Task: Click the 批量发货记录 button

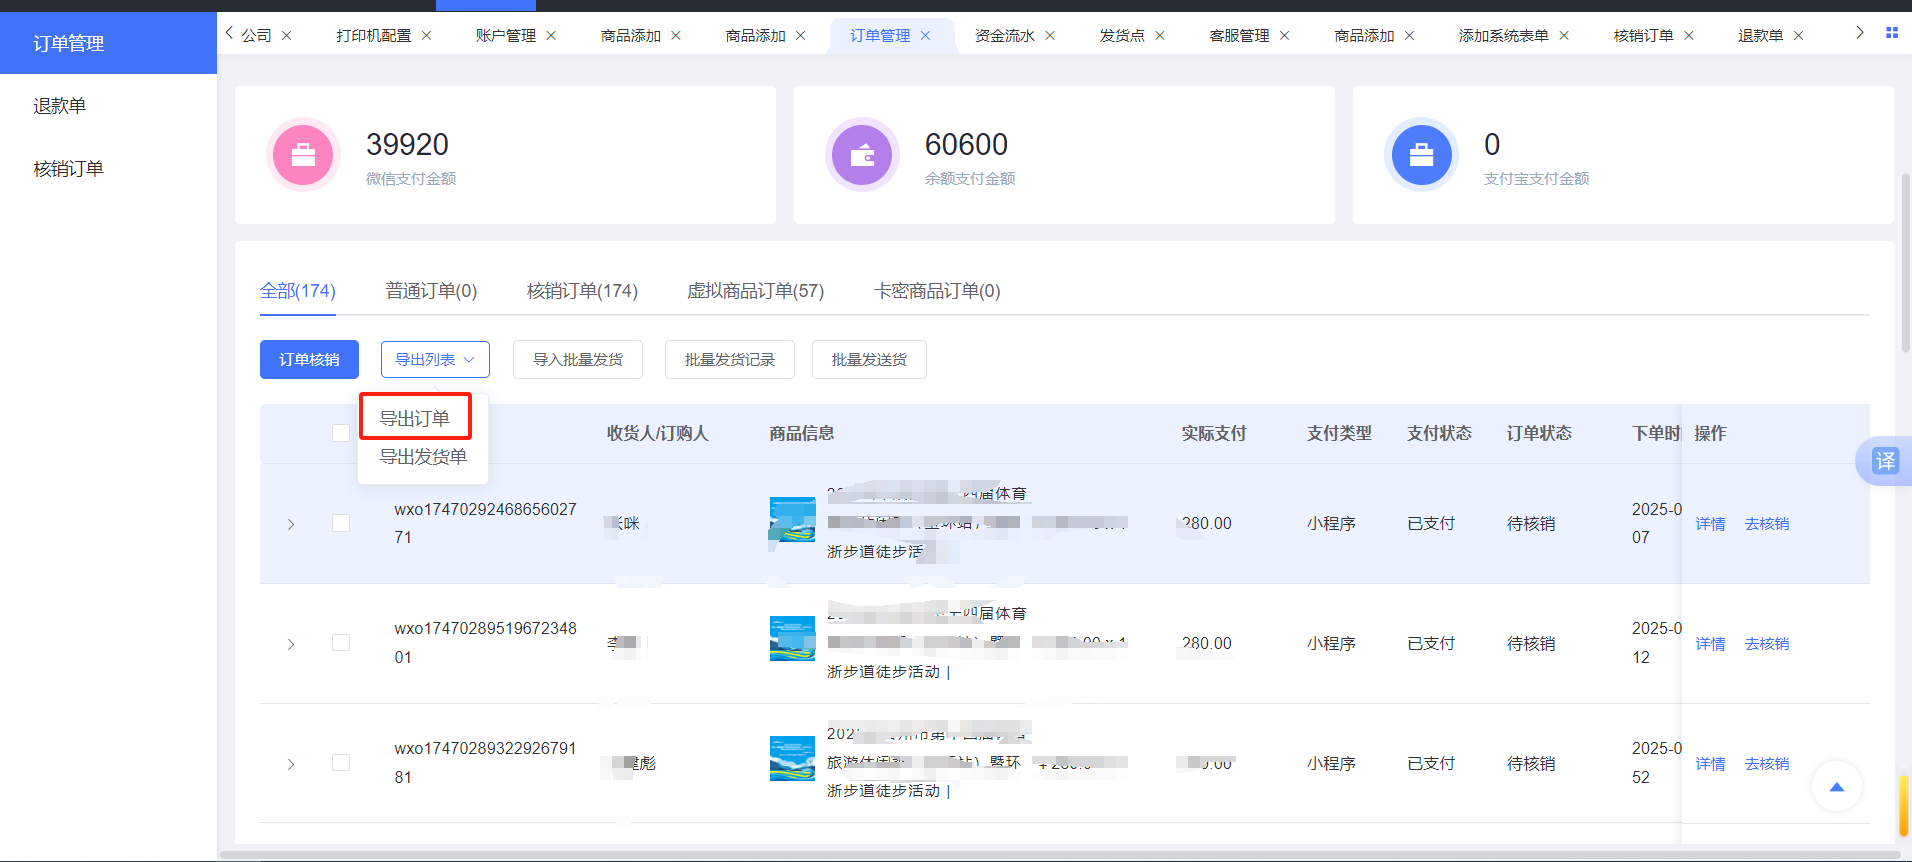Action: [730, 359]
